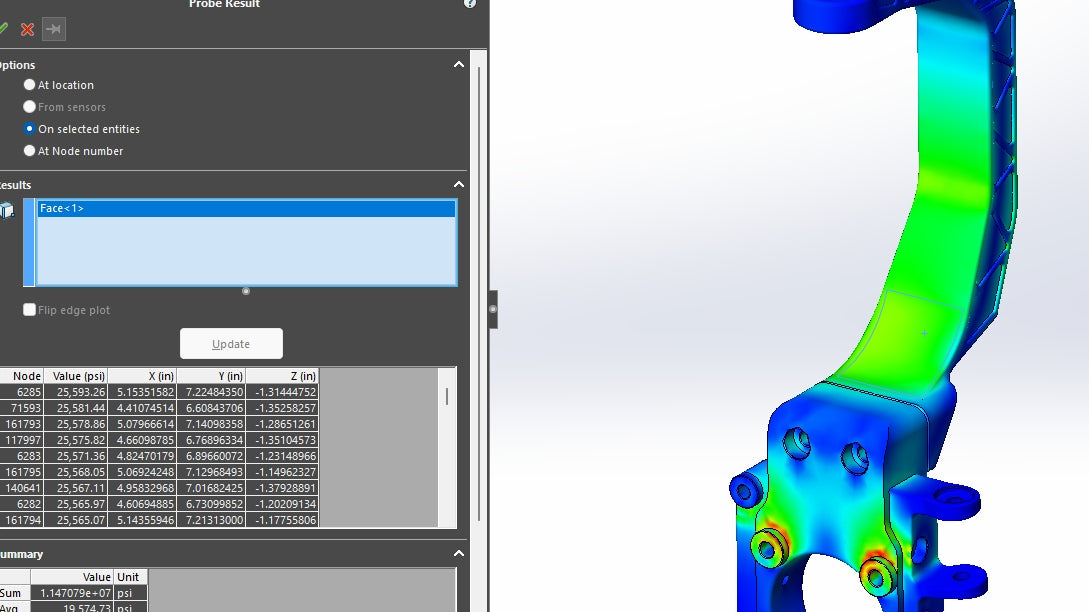The image size is (1089, 612).
Task: Click Z coordinate -1.28651261
Action: tap(283, 424)
